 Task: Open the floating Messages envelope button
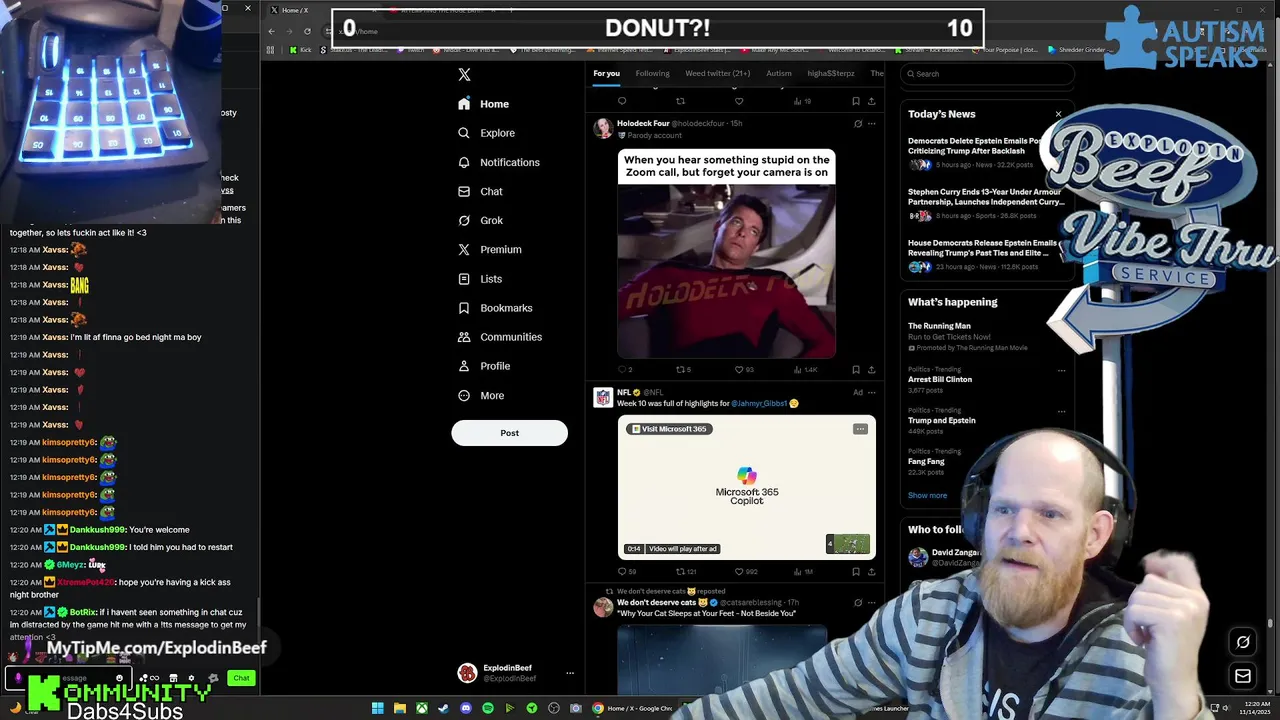click(1243, 676)
